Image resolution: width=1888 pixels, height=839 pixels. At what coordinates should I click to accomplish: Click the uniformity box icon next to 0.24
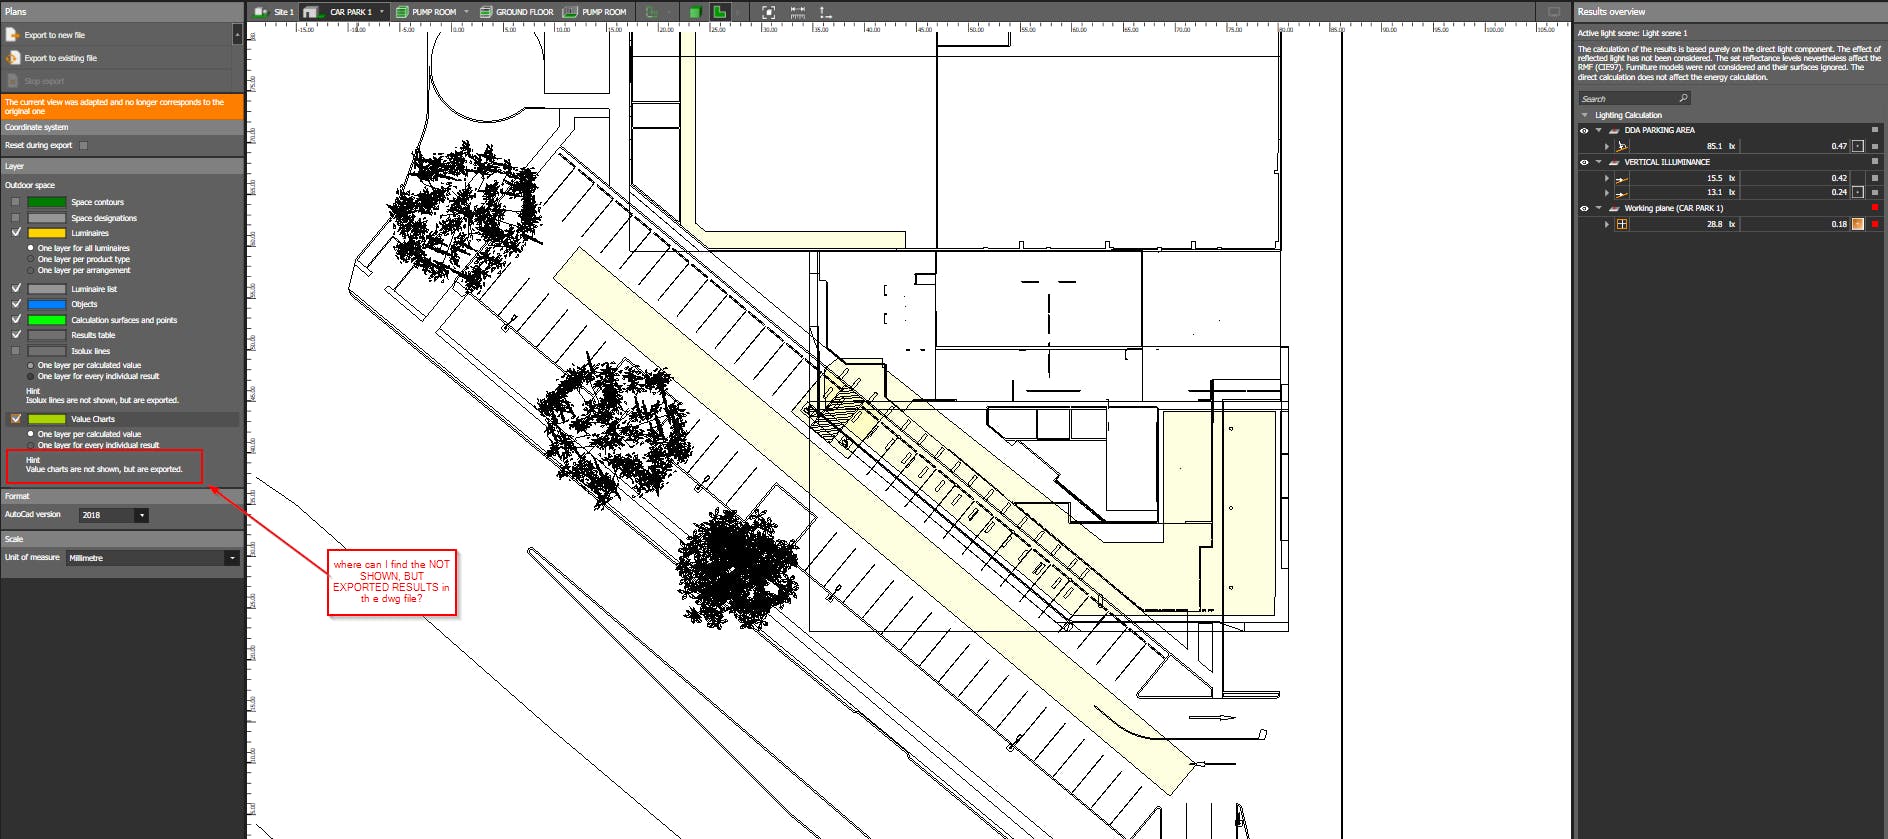pos(1858,192)
